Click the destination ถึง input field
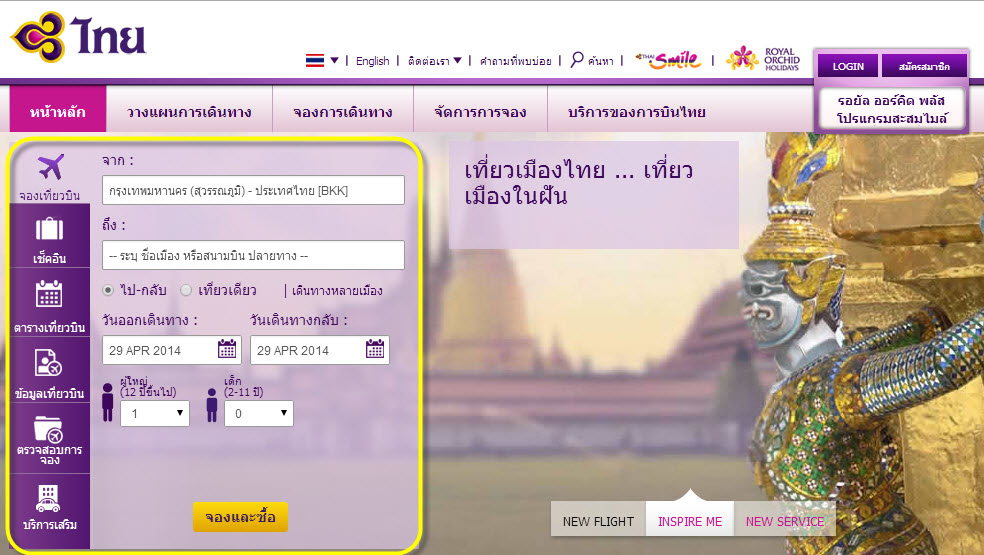The image size is (984, 555). pyautogui.click(x=254, y=256)
